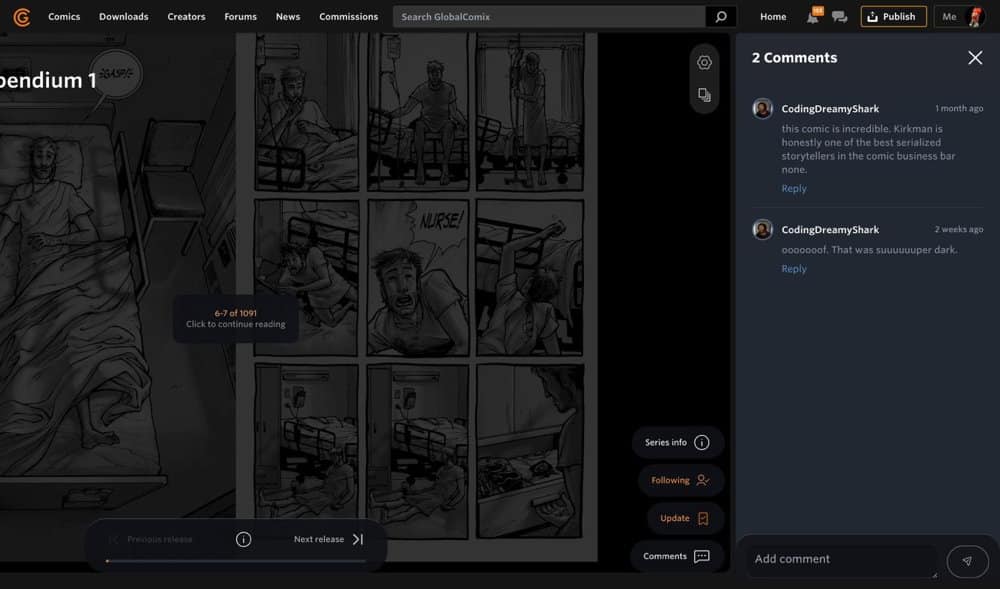
Task: Go to Previous release
Action: 152,539
